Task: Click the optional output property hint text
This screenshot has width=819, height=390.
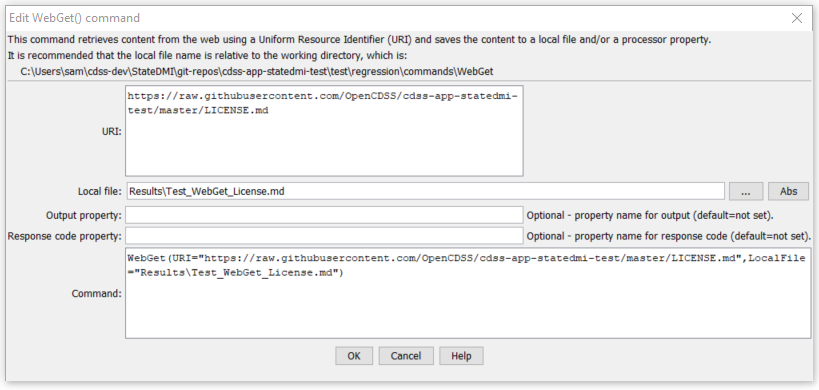Action: pos(650,215)
